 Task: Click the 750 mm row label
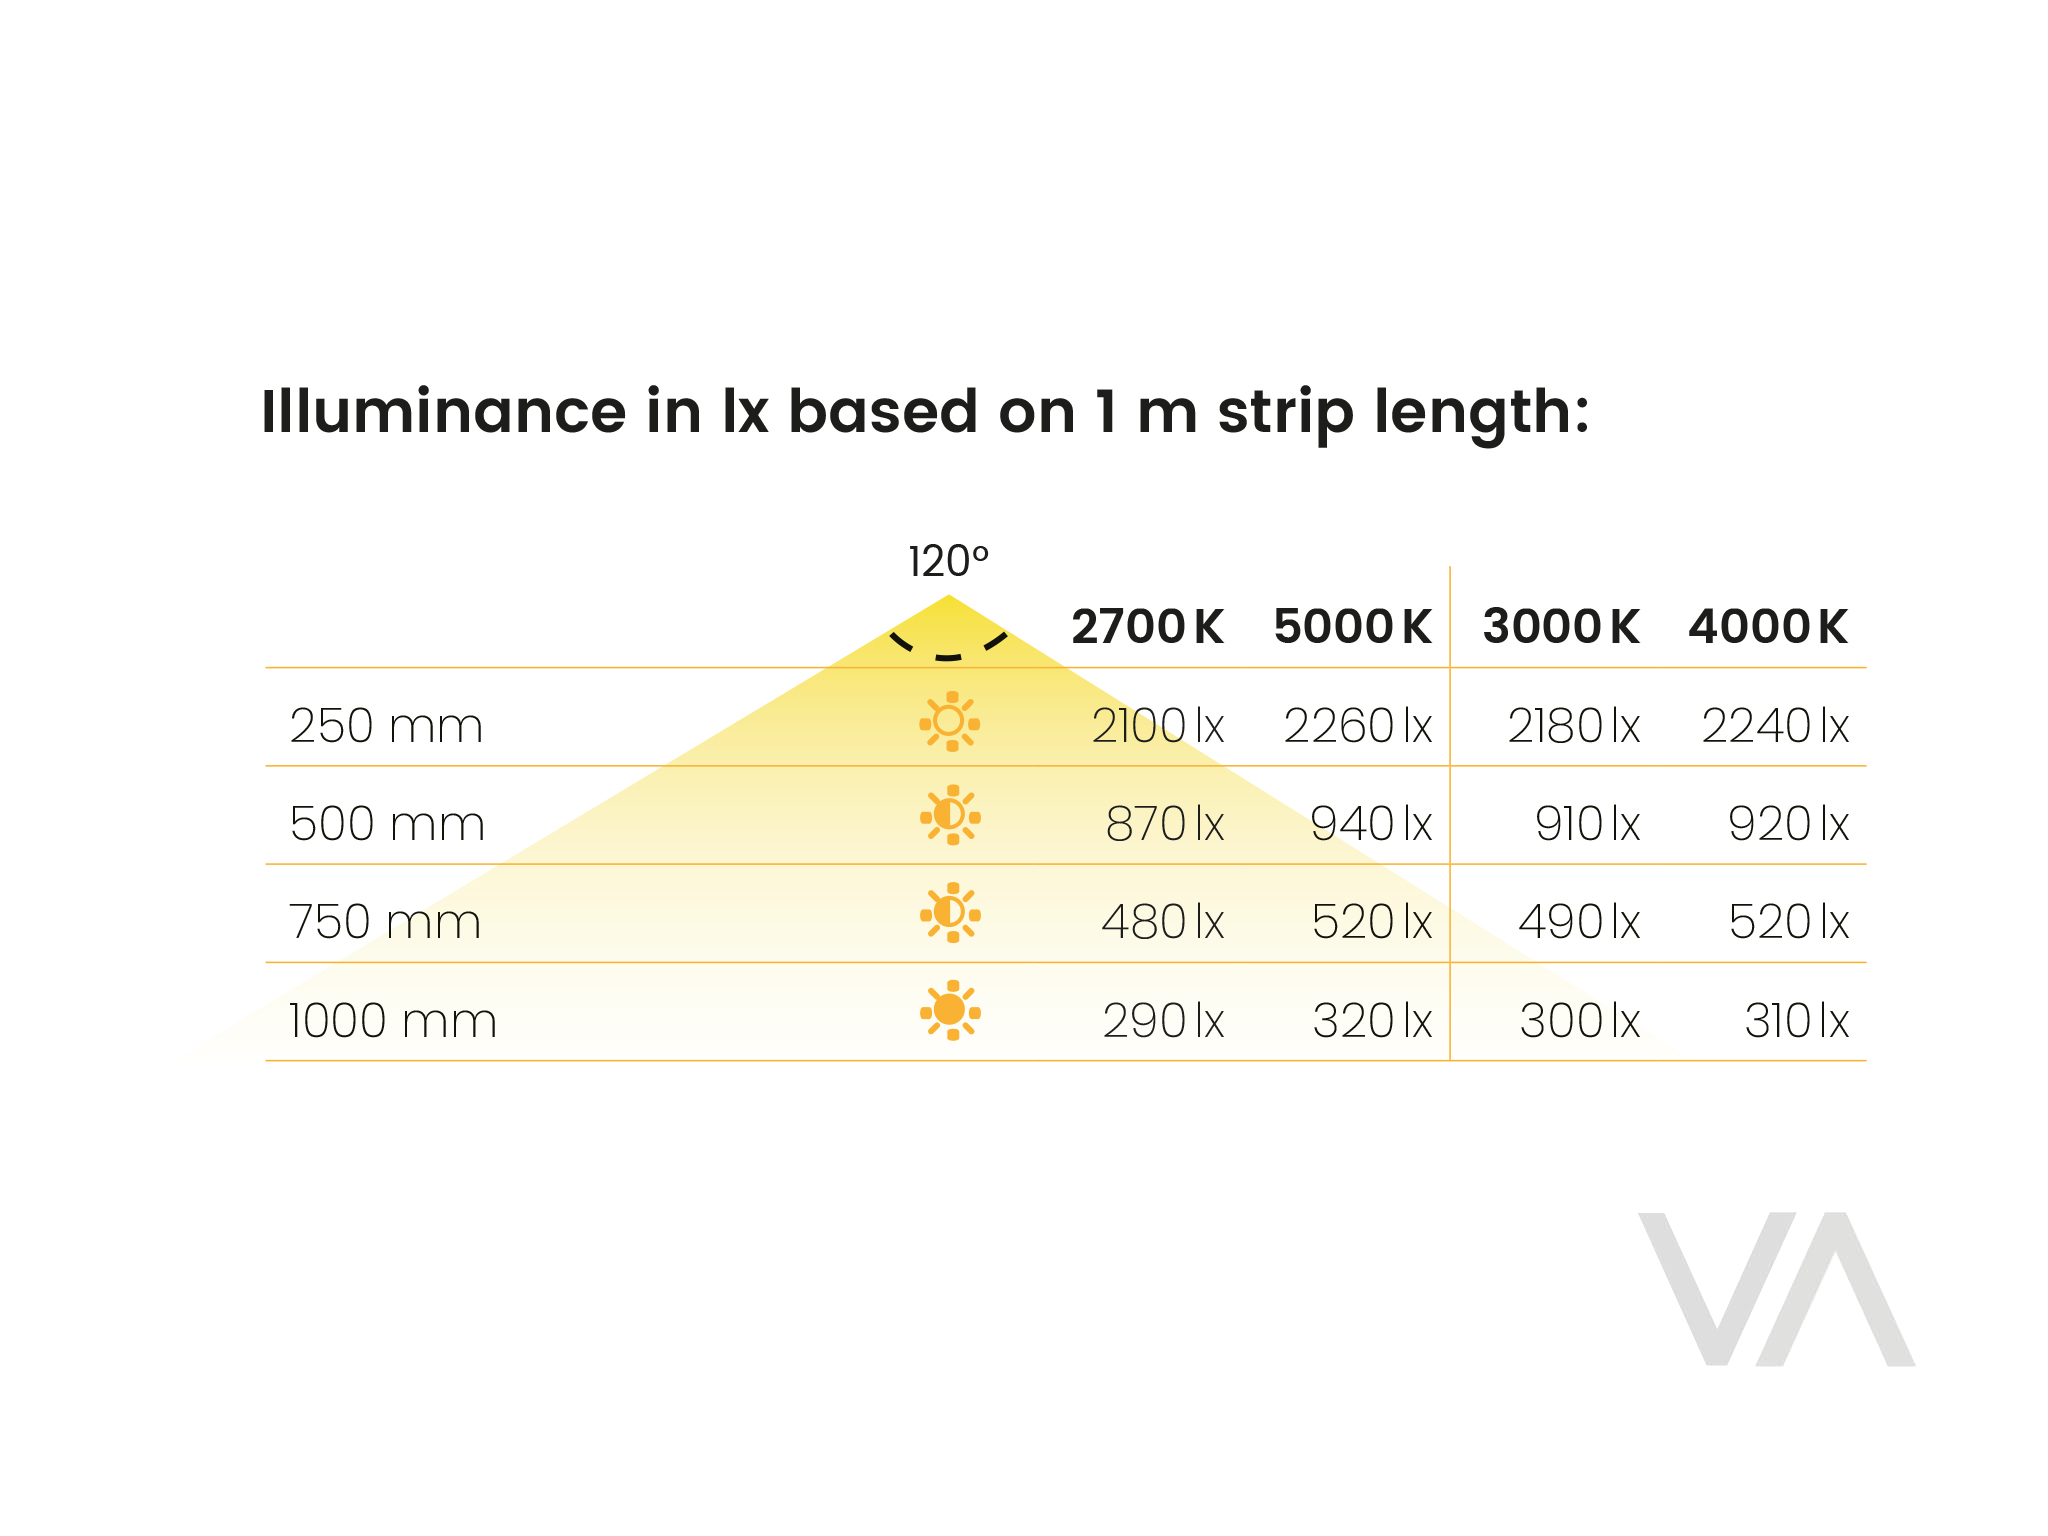(x=385, y=922)
